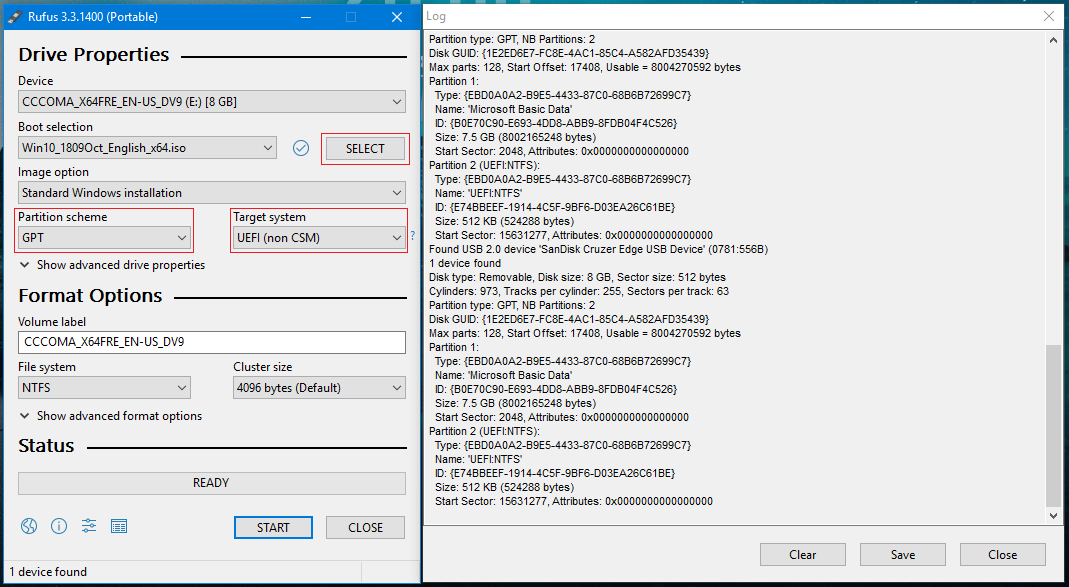
Task: Open Rufus settings sliders icon
Action: (89, 526)
